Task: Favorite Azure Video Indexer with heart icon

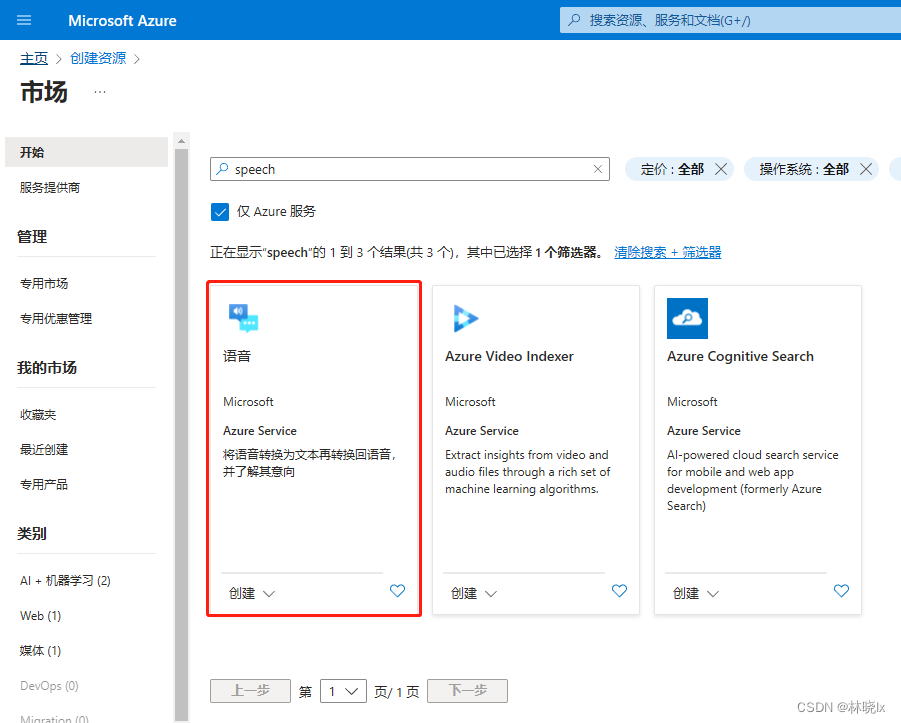Action: click(x=619, y=591)
